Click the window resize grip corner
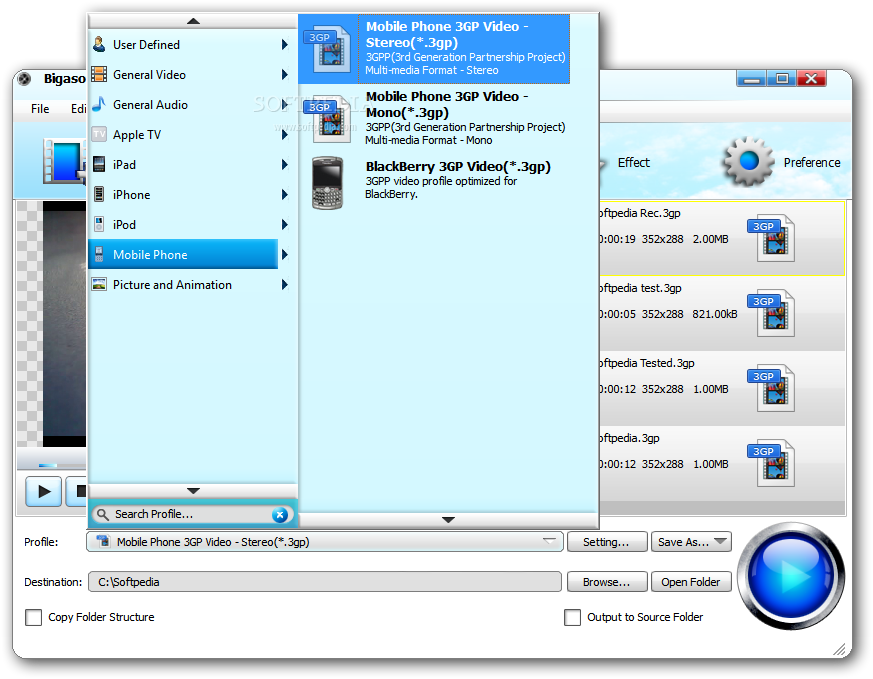Viewport: 873px width, 679px height. 839,650
